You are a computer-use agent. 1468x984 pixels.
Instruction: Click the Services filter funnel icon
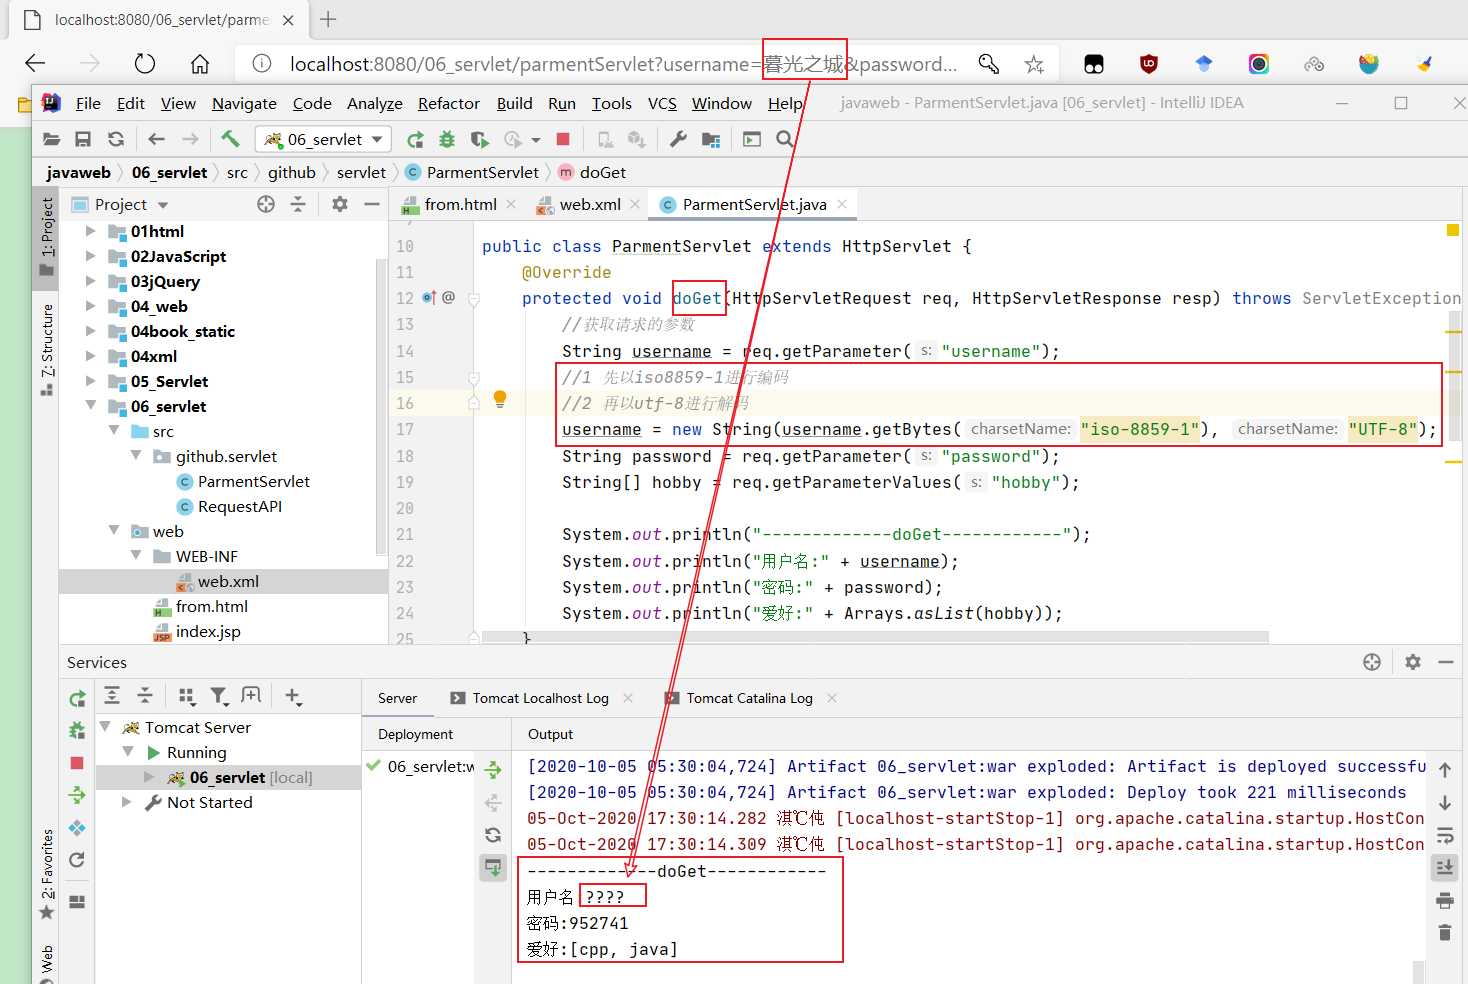219,696
